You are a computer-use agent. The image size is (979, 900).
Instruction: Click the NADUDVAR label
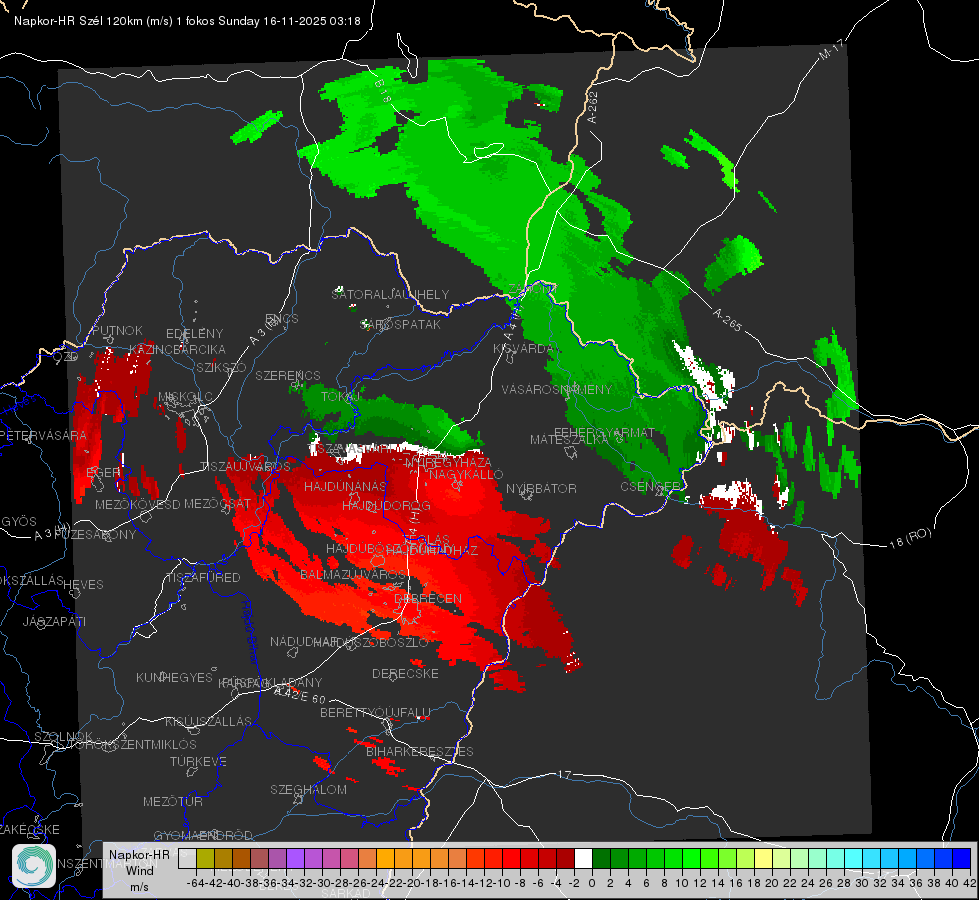tap(304, 641)
